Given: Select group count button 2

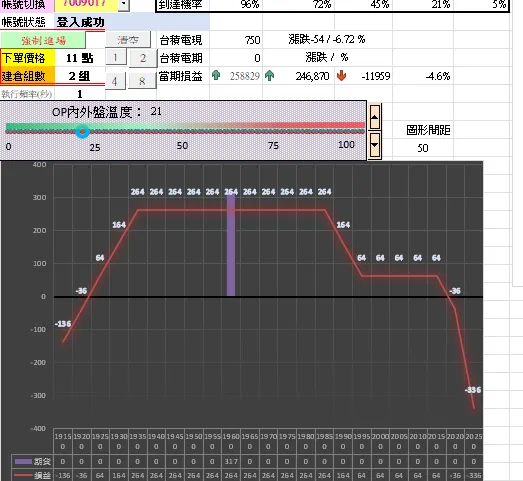Looking at the screenshot, I should [x=143, y=58].
